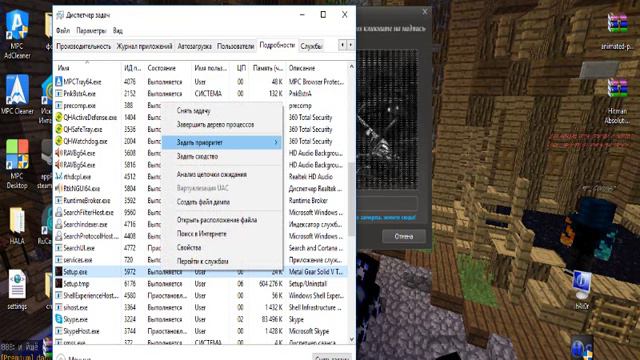This screenshot has width=640, height=360.
Task: Open the Файл menu
Action: click(x=63, y=31)
